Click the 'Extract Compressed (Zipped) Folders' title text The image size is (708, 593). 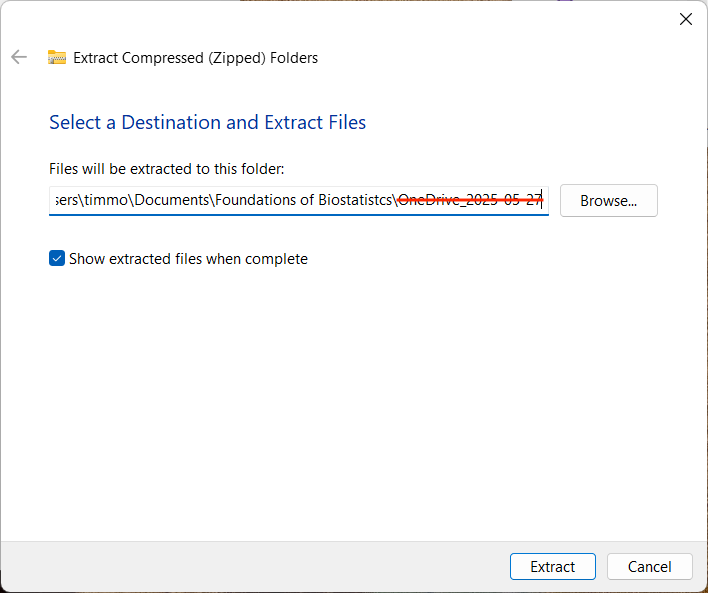tap(195, 58)
